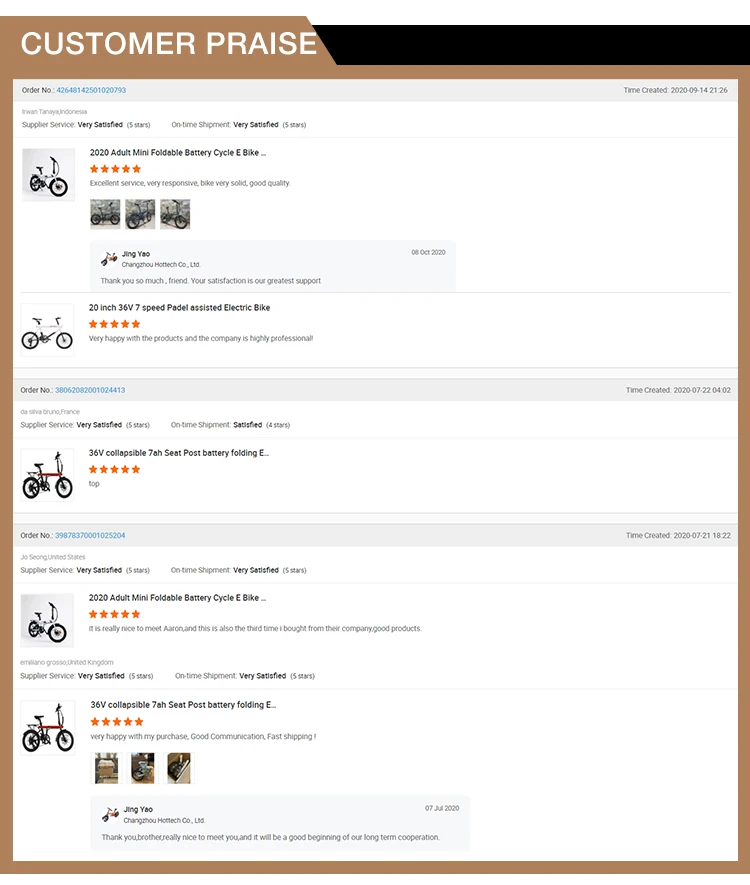View the second review photo from Irwan Tanaya
The height and width of the screenshot is (885, 750).
[x=140, y=214]
